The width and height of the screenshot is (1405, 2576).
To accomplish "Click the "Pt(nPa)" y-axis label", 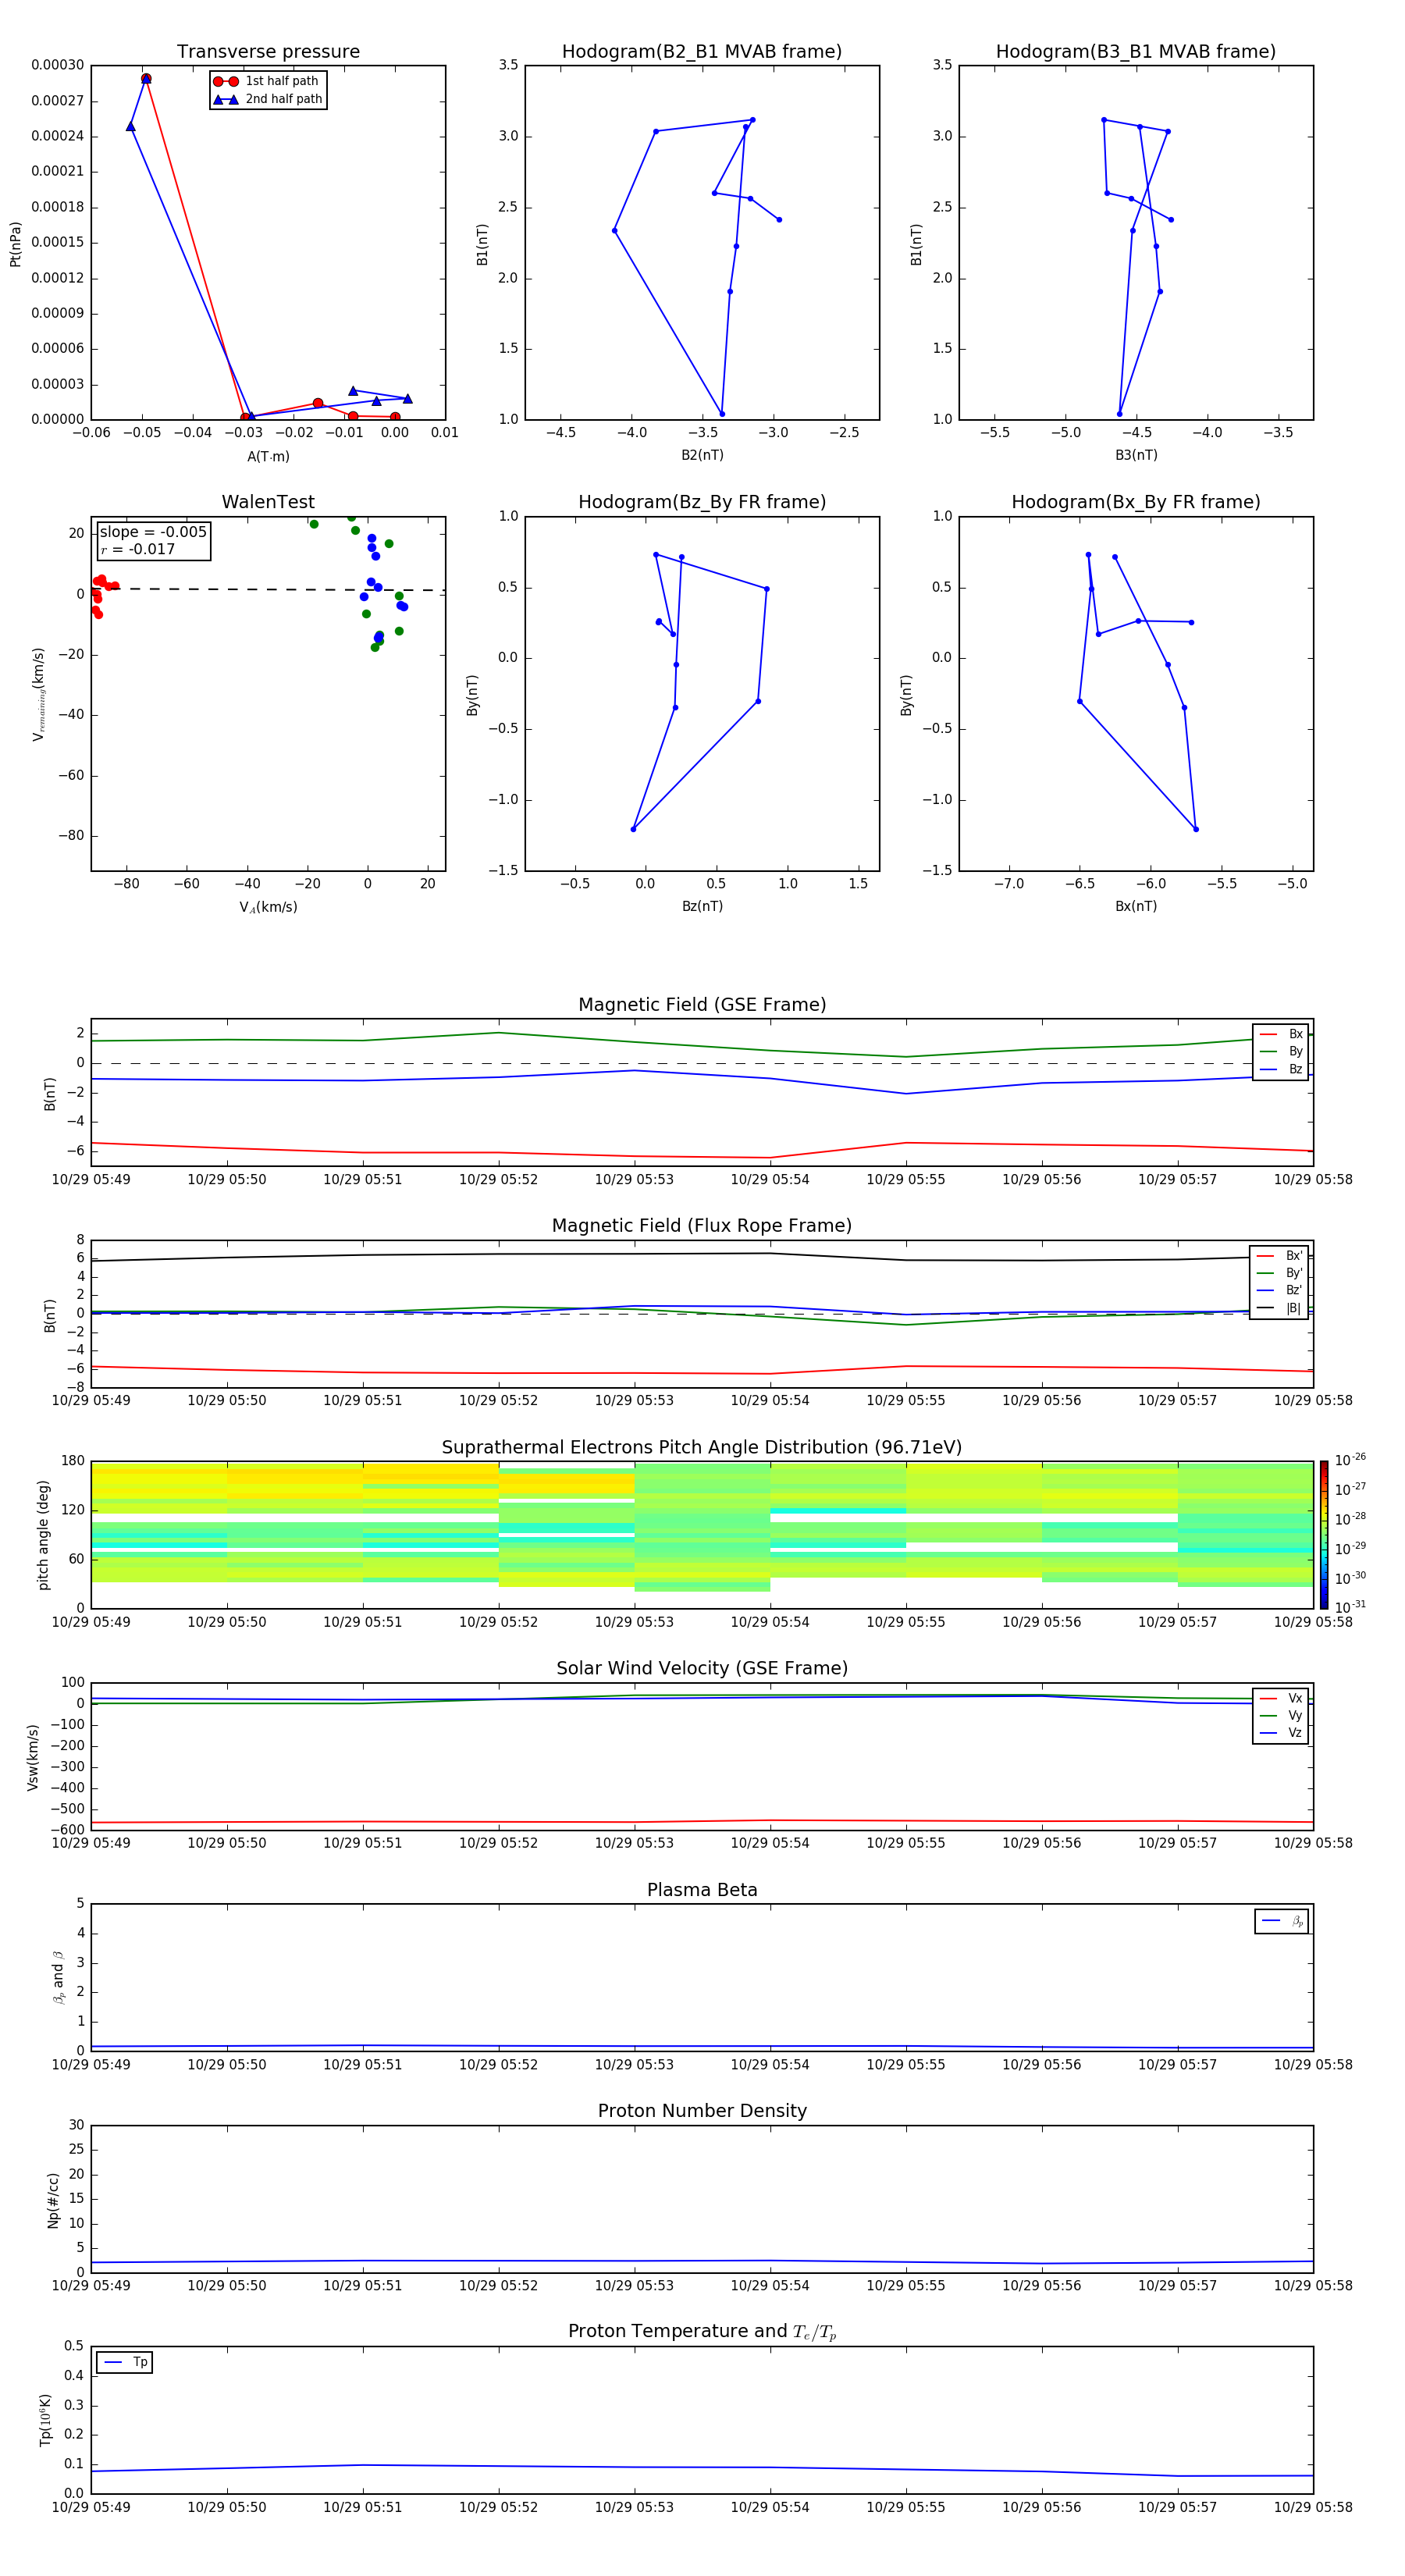I will pyautogui.click(x=15, y=244).
